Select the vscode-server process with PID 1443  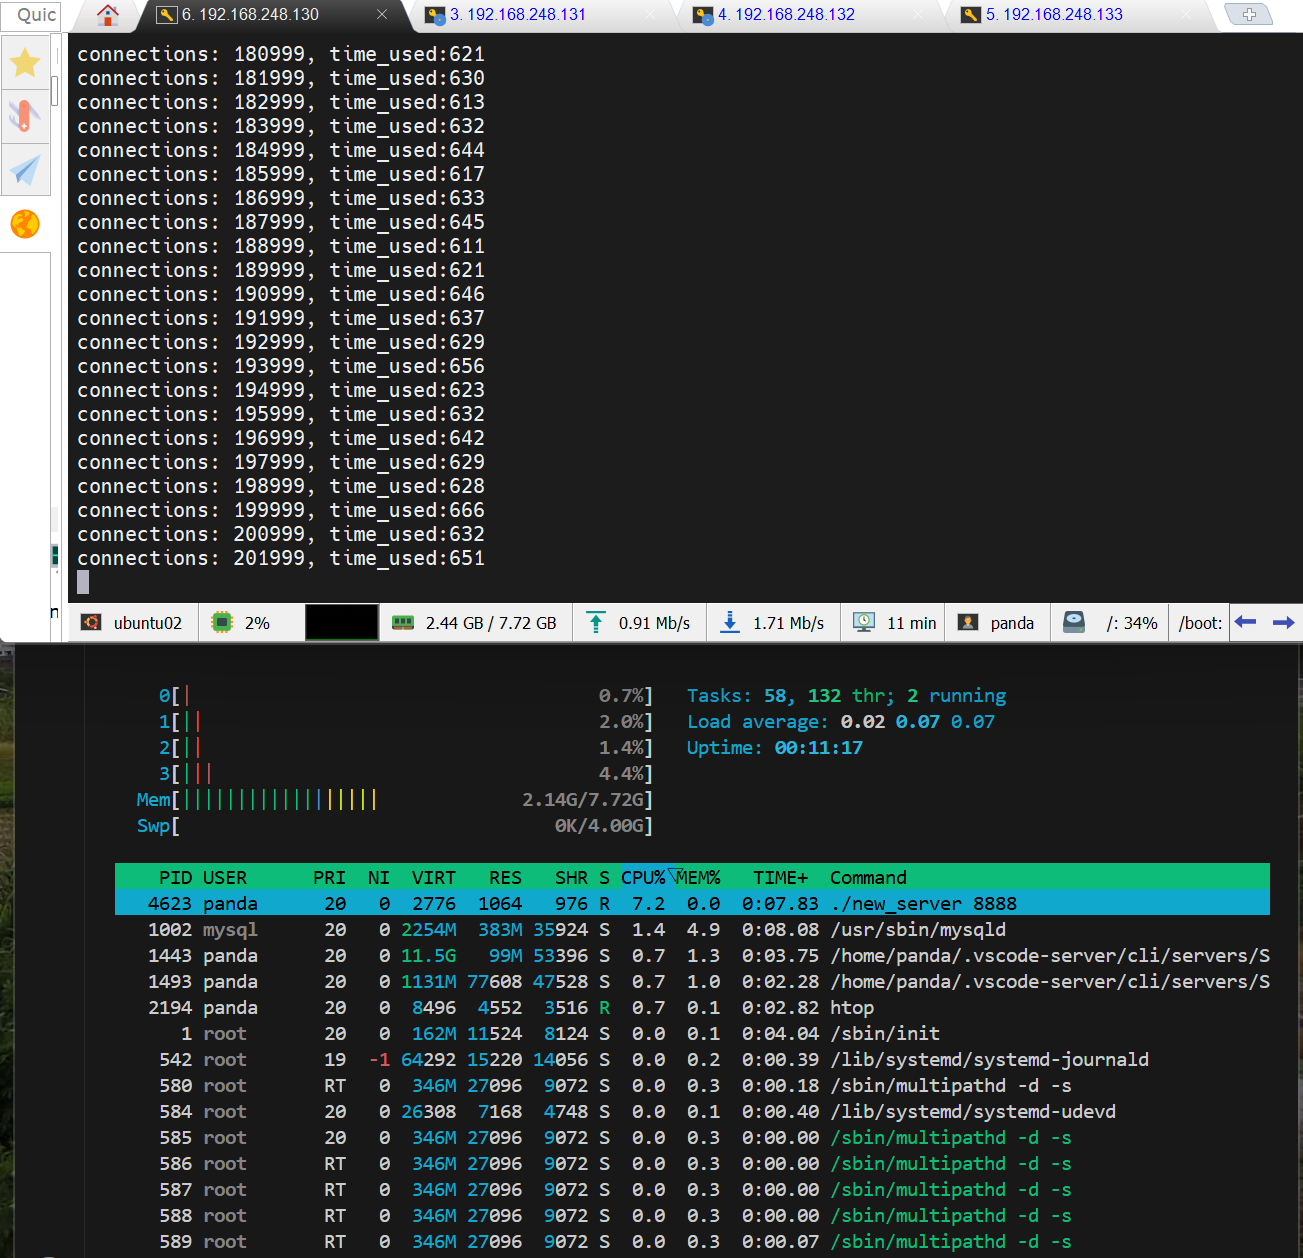[x=692, y=955]
